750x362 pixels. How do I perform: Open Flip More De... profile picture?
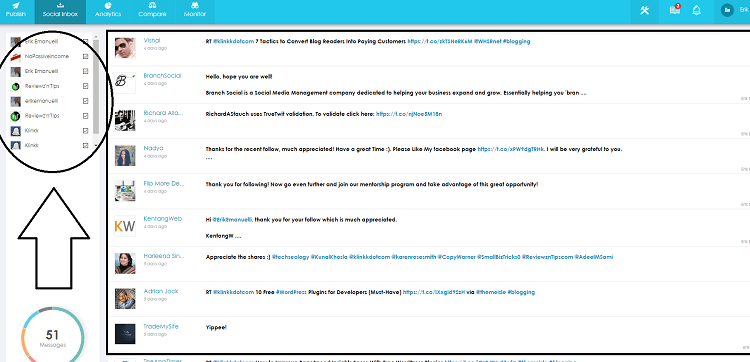pos(125,191)
